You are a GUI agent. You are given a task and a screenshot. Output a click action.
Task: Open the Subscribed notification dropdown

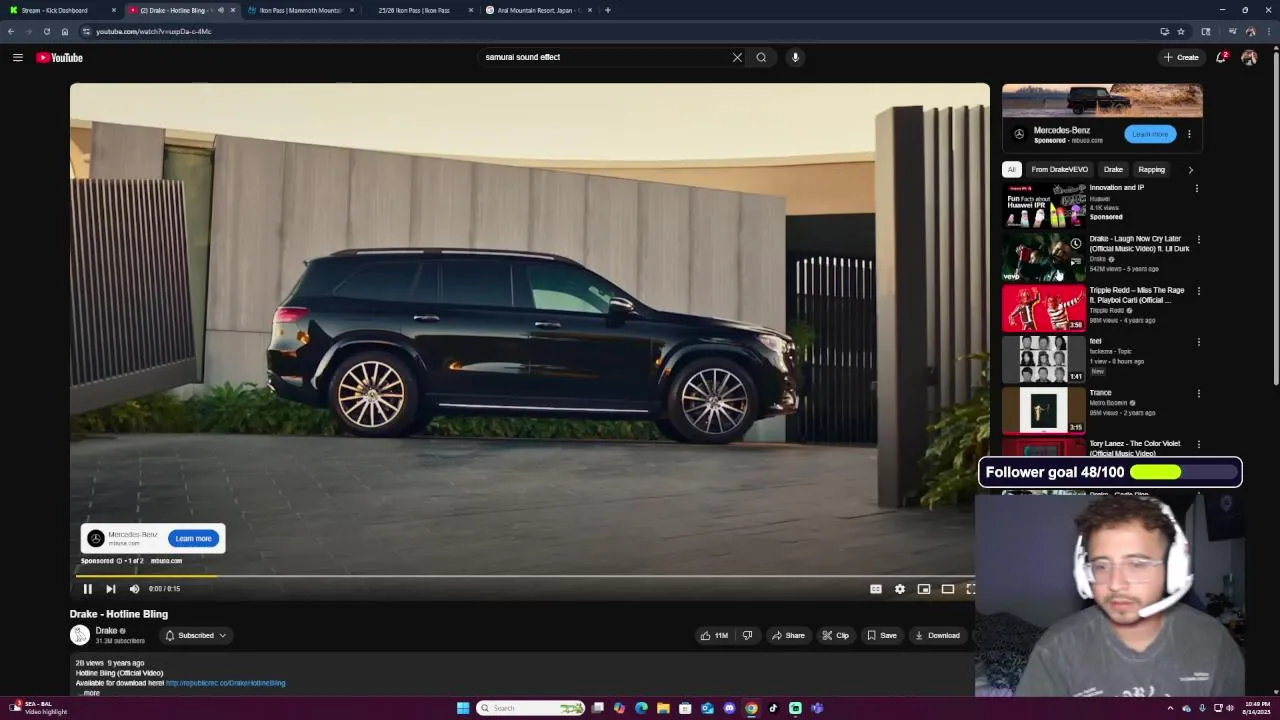coord(195,635)
